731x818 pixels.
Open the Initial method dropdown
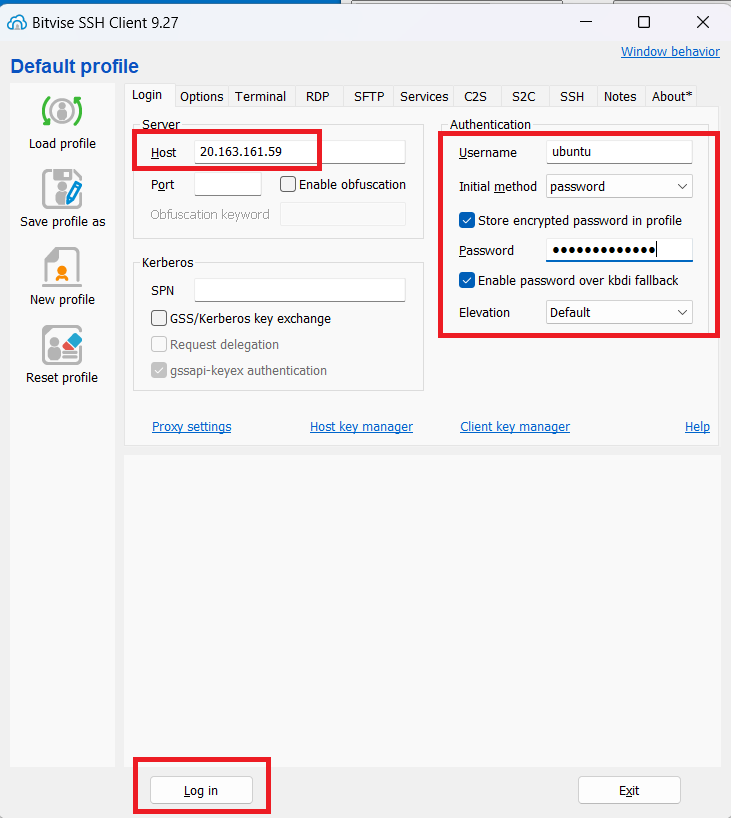(x=620, y=186)
